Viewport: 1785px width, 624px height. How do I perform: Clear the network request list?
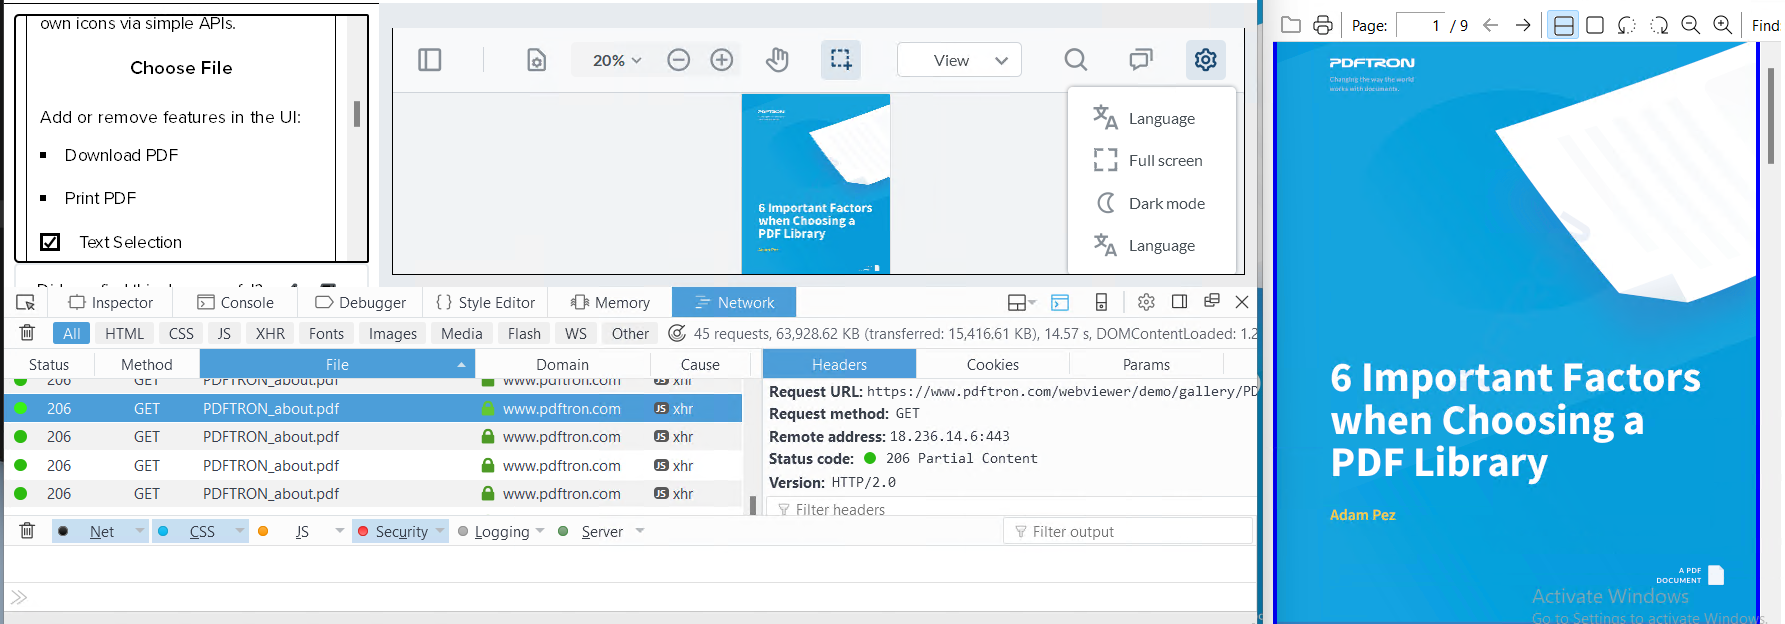[27, 333]
